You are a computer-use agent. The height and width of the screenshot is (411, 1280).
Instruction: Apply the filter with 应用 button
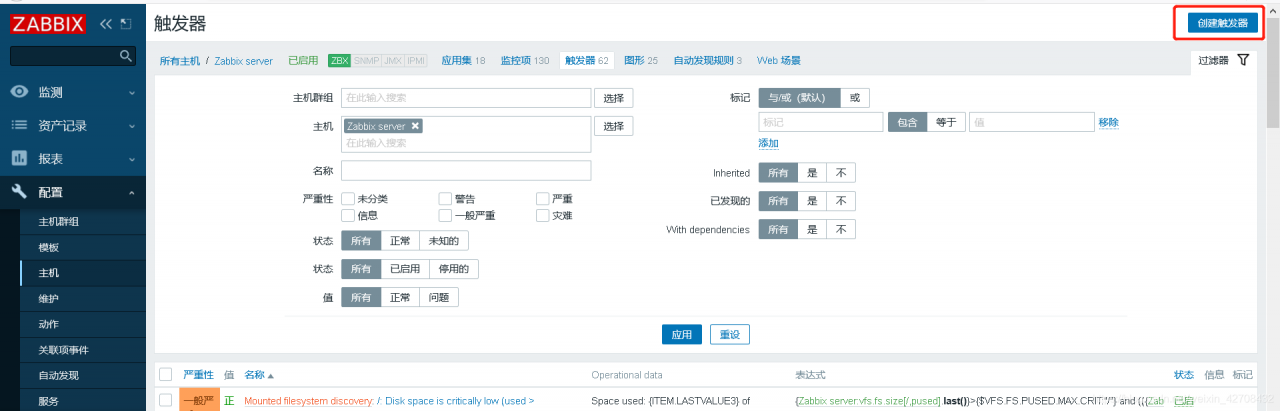point(681,334)
